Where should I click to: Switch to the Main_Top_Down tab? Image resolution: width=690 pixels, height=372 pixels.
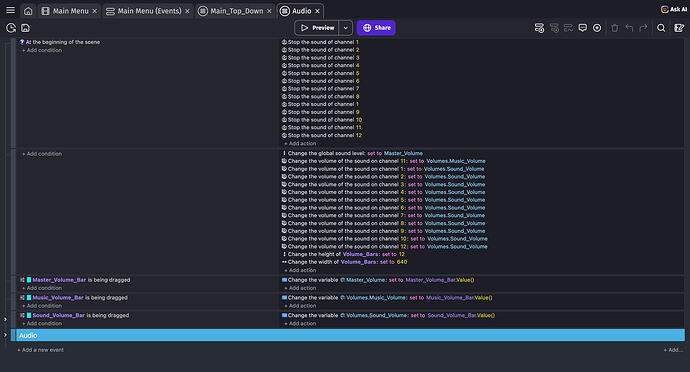coord(236,11)
